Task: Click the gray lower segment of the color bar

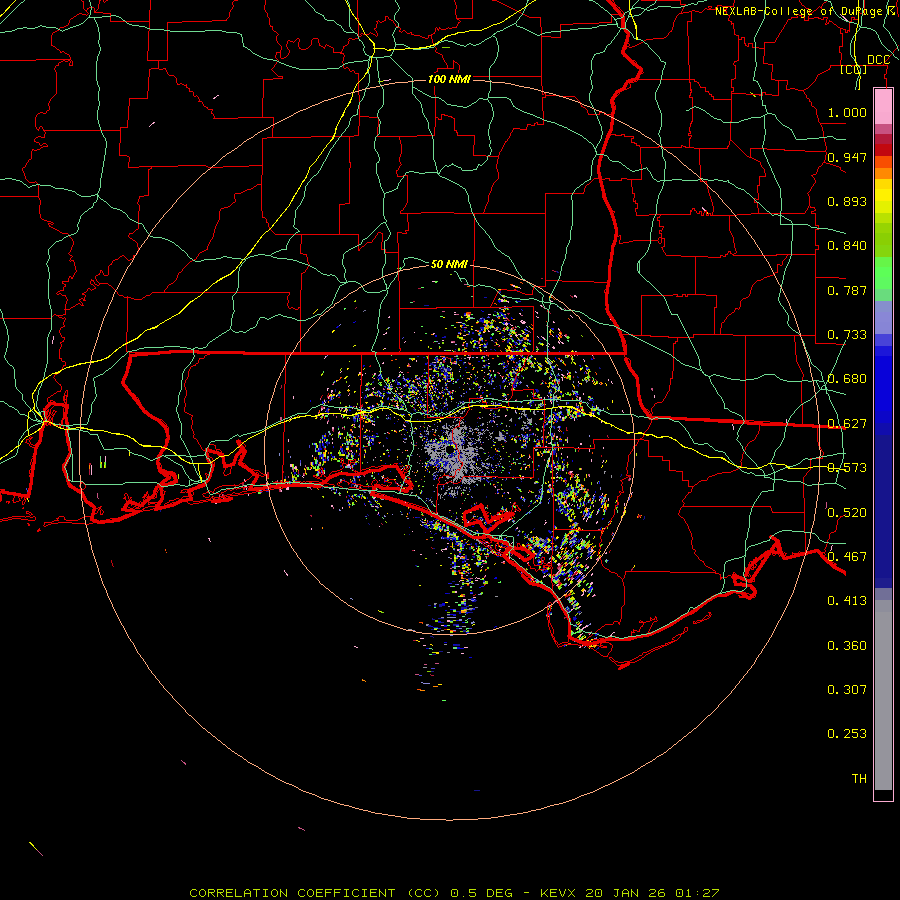Action: pyautogui.click(x=883, y=695)
